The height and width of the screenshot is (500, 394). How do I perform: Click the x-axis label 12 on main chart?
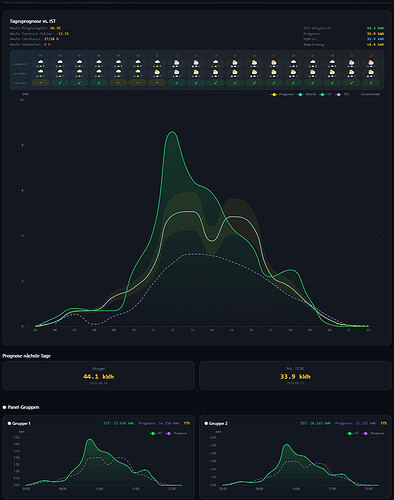pyautogui.click(x=173, y=330)
